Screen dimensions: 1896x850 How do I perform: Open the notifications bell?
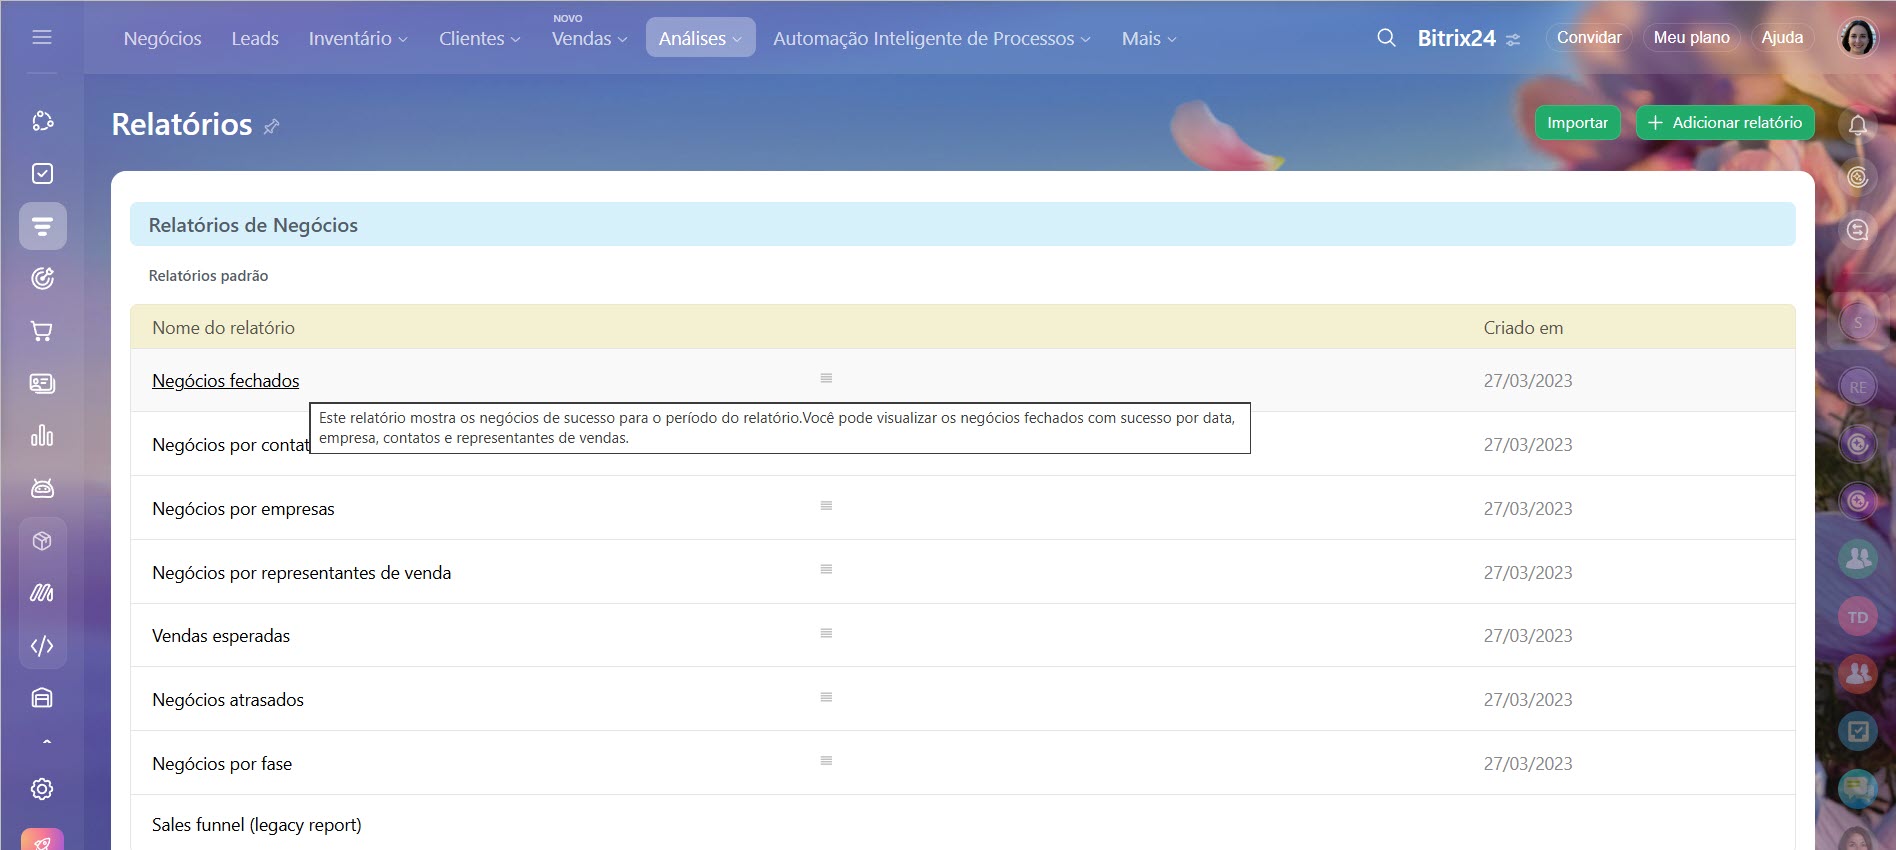tap(1857, 125)
